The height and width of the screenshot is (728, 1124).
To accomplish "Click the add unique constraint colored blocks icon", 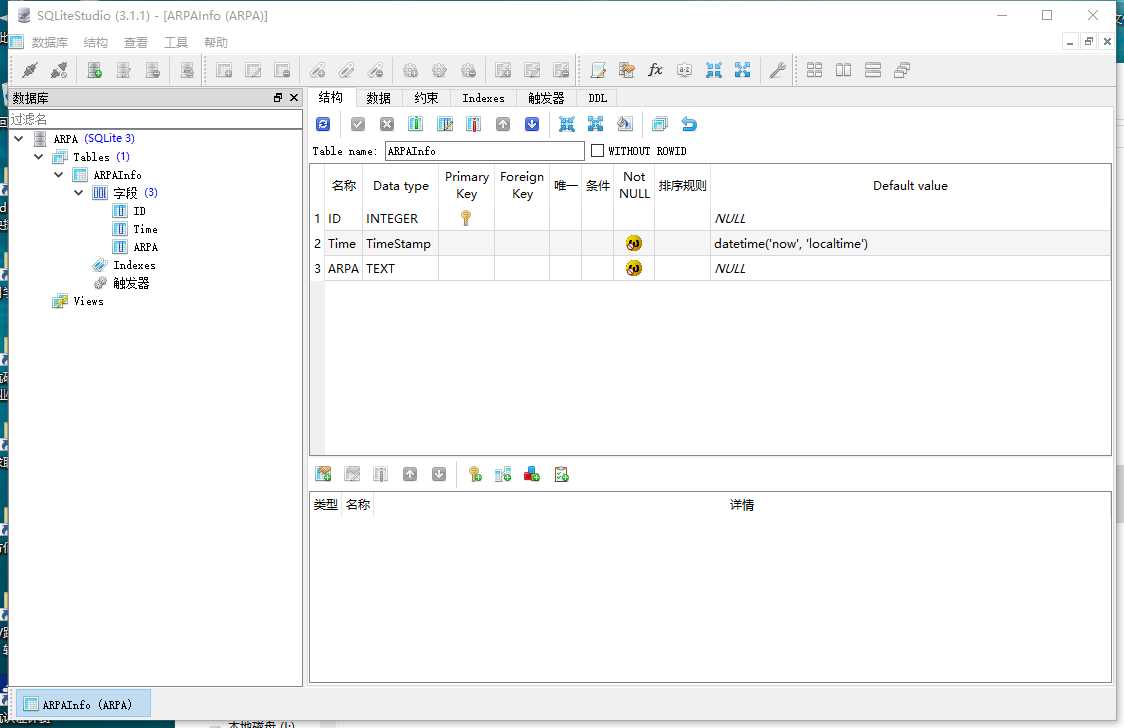I will (532, 474).
